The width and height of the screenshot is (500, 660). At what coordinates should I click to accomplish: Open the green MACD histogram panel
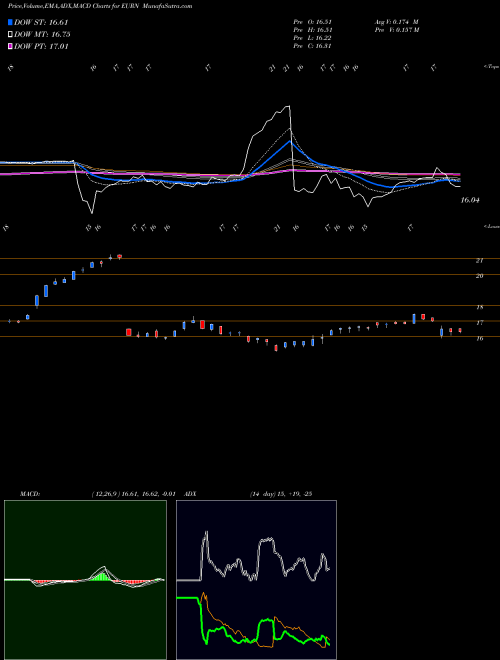pos(85,580)
